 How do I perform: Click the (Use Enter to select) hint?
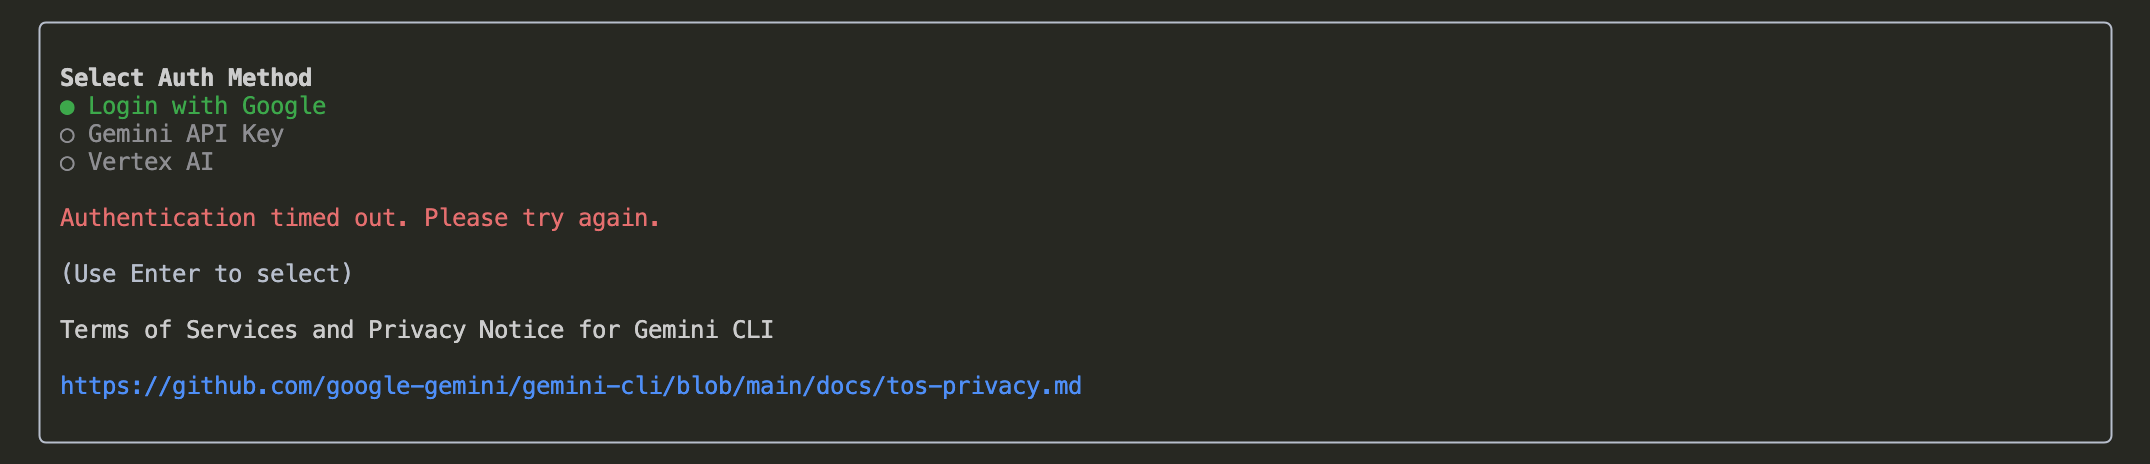point(207,274)
